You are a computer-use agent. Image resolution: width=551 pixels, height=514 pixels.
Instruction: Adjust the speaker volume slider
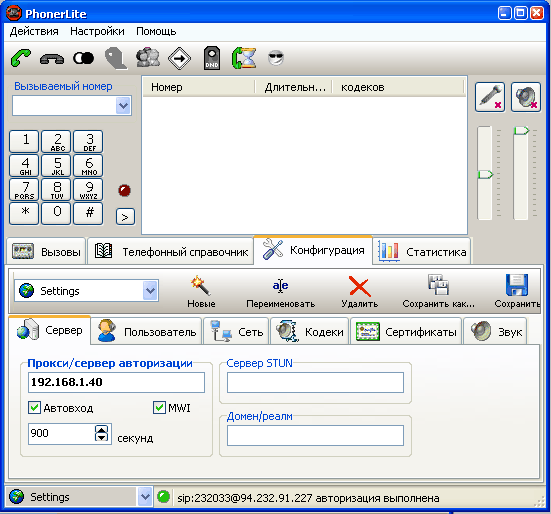click(521, 131)
